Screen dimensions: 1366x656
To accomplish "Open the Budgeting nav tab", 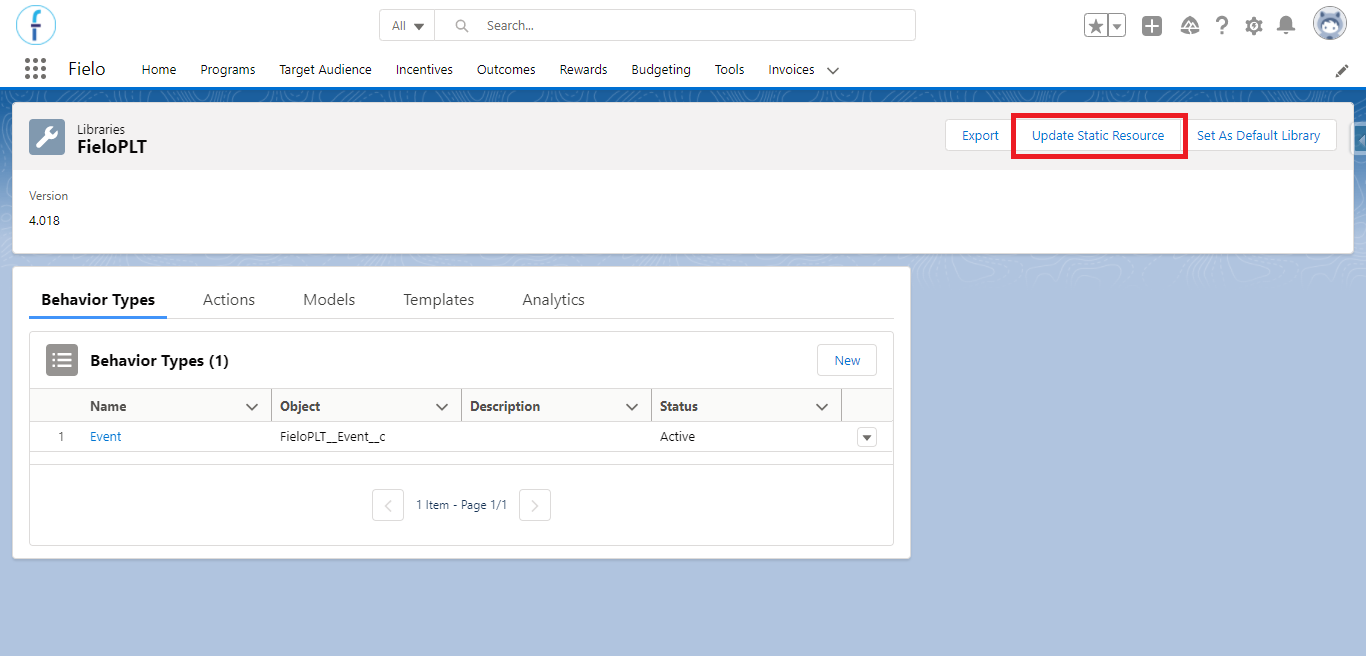I will coord(661,70).
